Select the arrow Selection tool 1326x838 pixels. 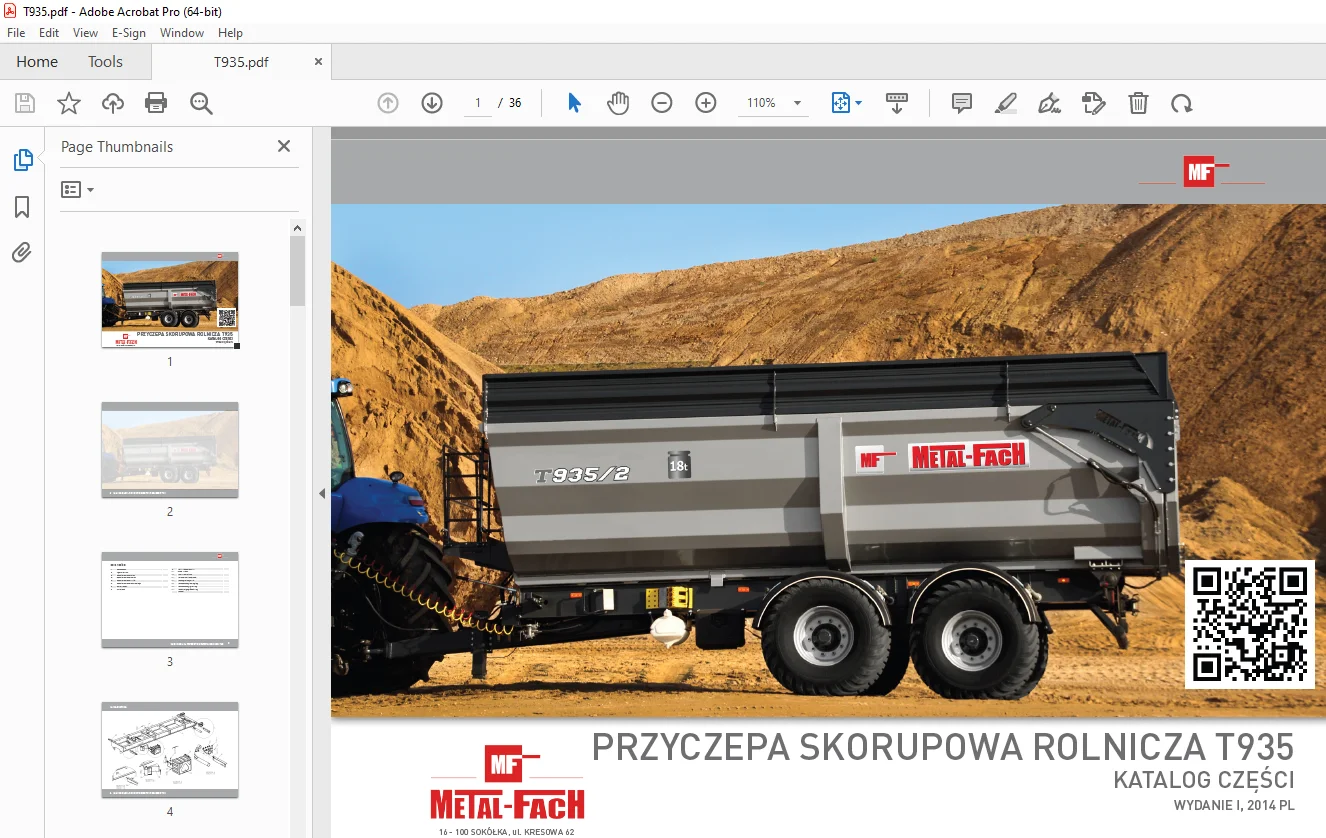tap(574, 103)
